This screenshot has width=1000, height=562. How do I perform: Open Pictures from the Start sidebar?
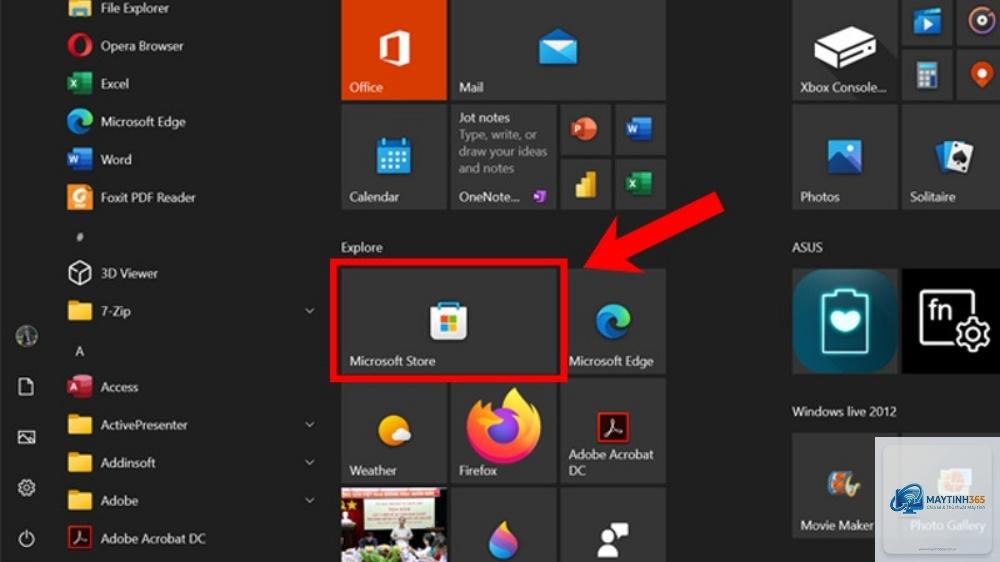[26, 437]
